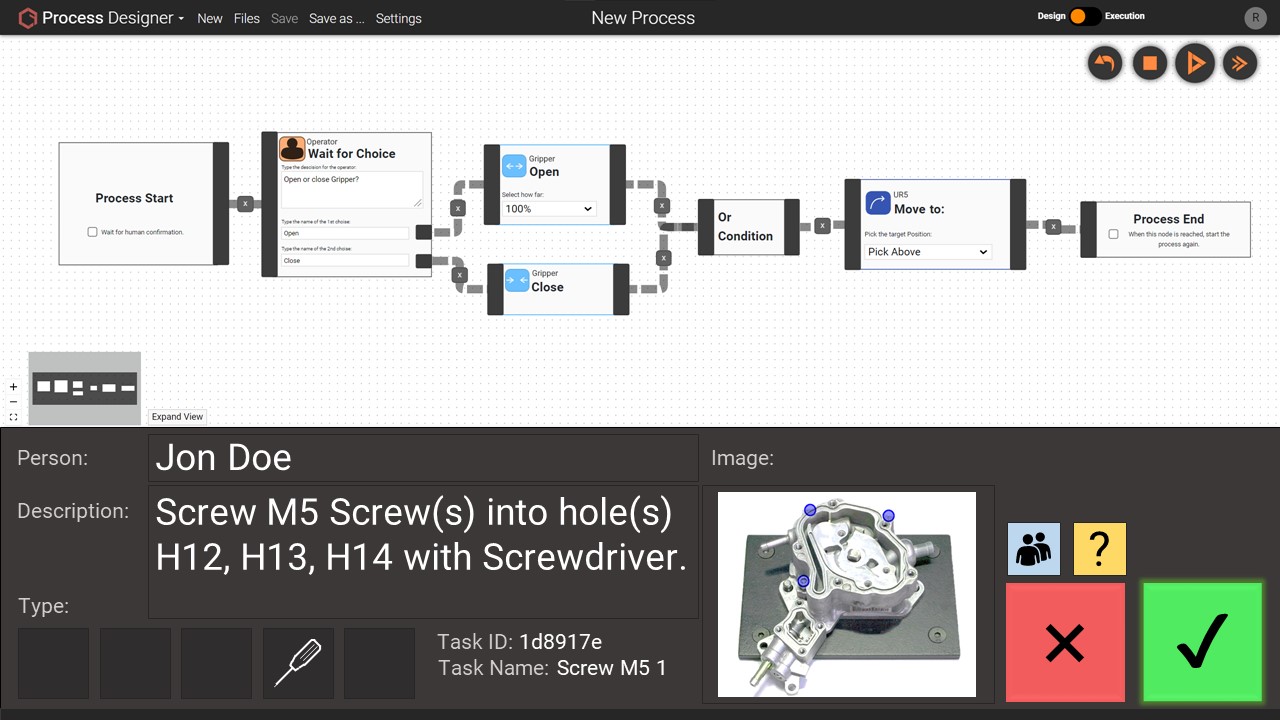Stop the running process

(1149, 63)
